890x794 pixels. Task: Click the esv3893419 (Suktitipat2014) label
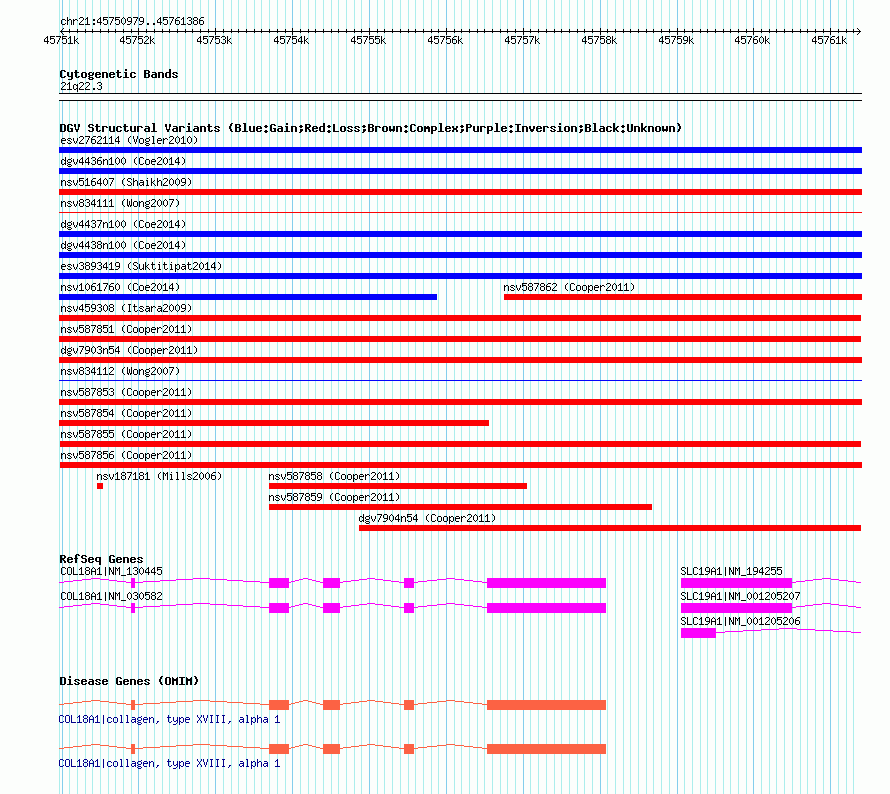pyautogui.click(x=141, y=266)
